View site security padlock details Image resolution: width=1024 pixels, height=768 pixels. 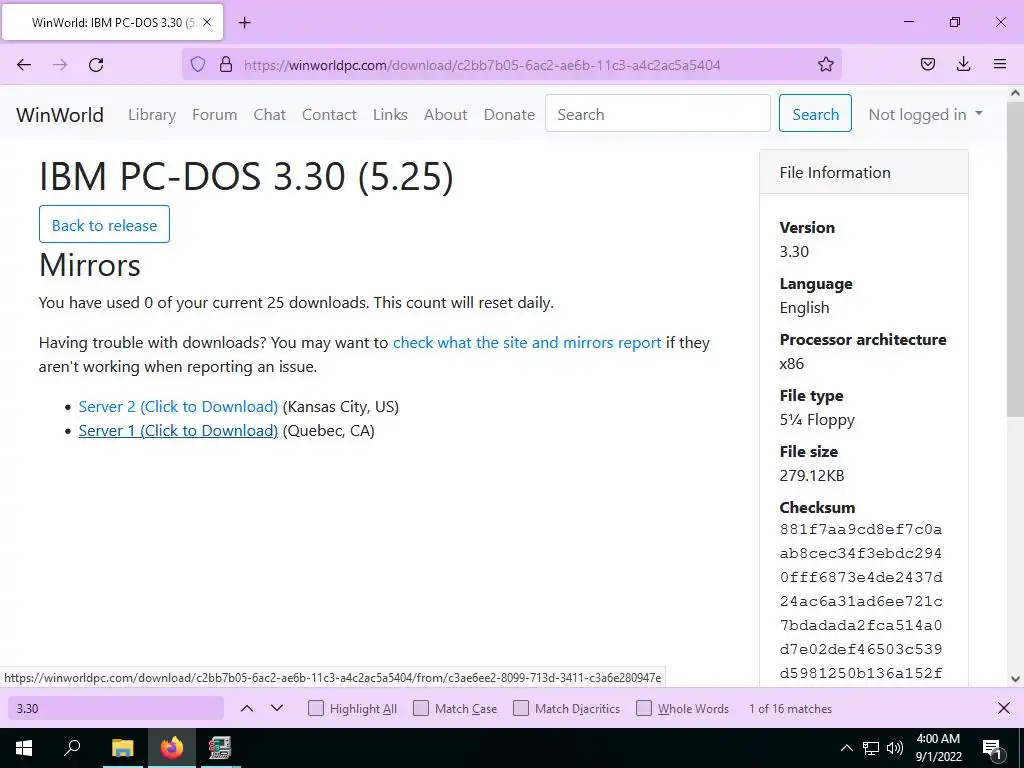coord(226,65)
